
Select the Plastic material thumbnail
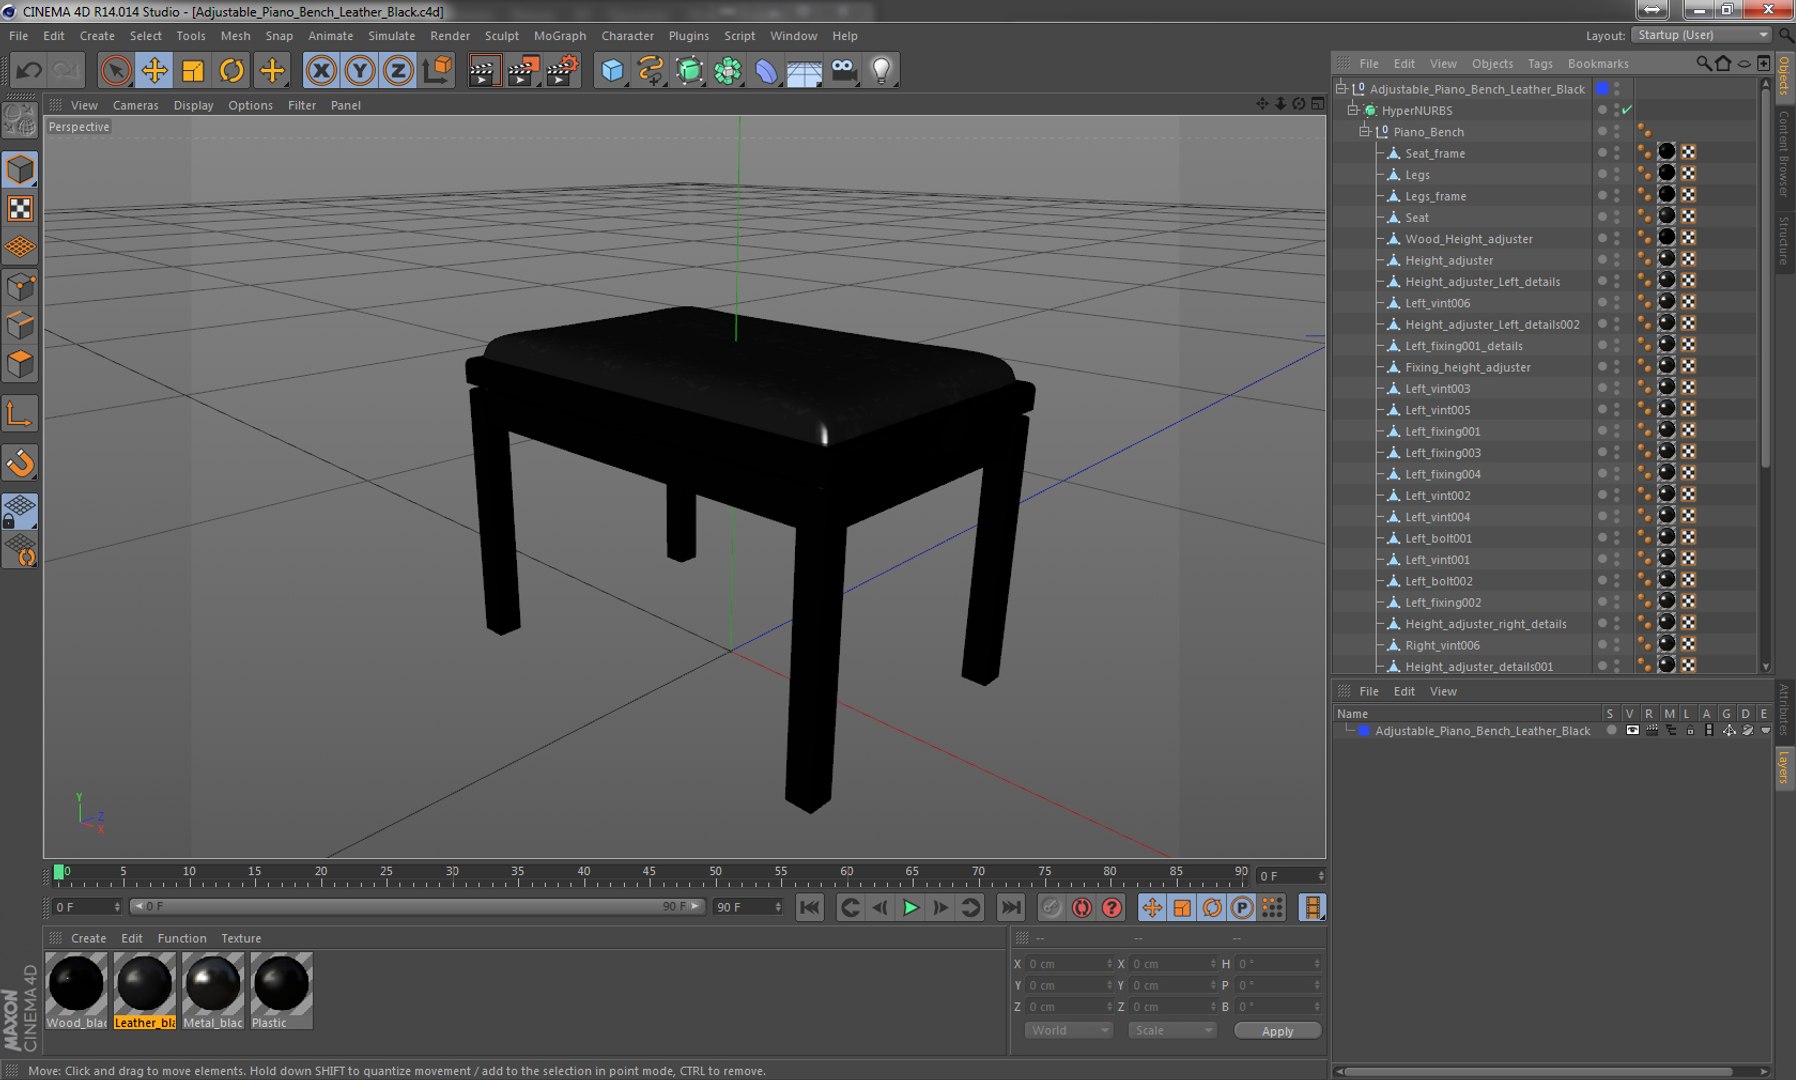point(281,990)
